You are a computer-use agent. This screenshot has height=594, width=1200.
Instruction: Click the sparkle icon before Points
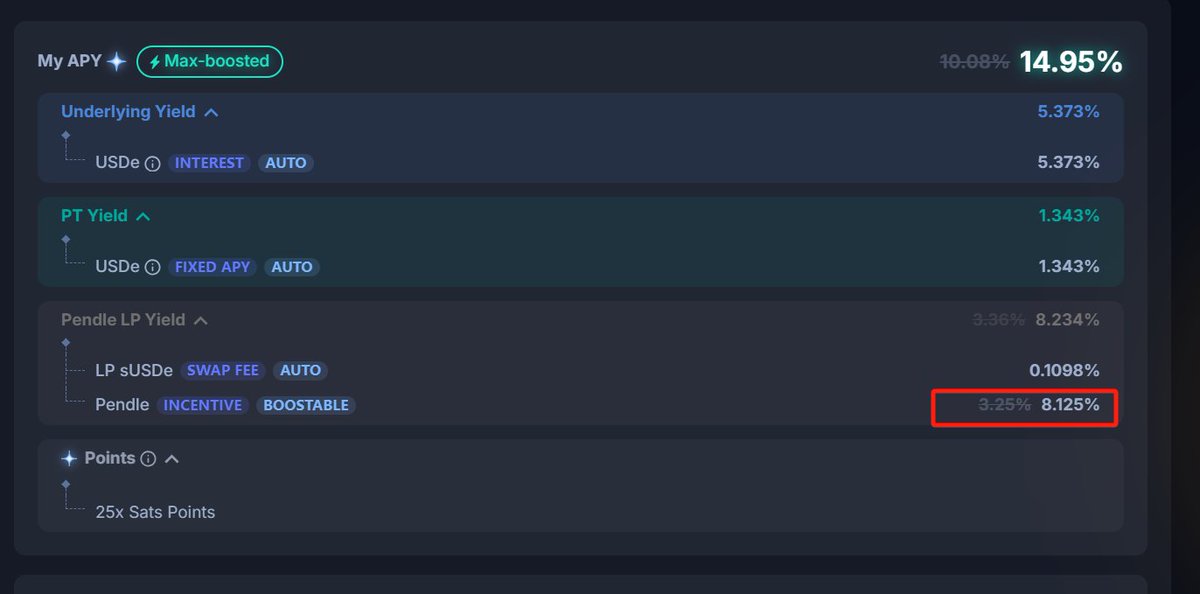click(69, 458)
